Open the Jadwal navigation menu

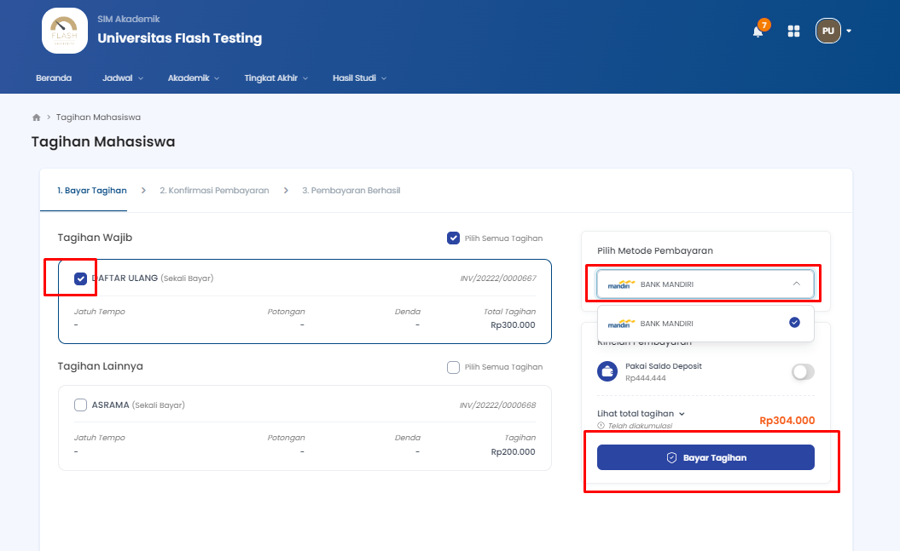tap(122, 78)
